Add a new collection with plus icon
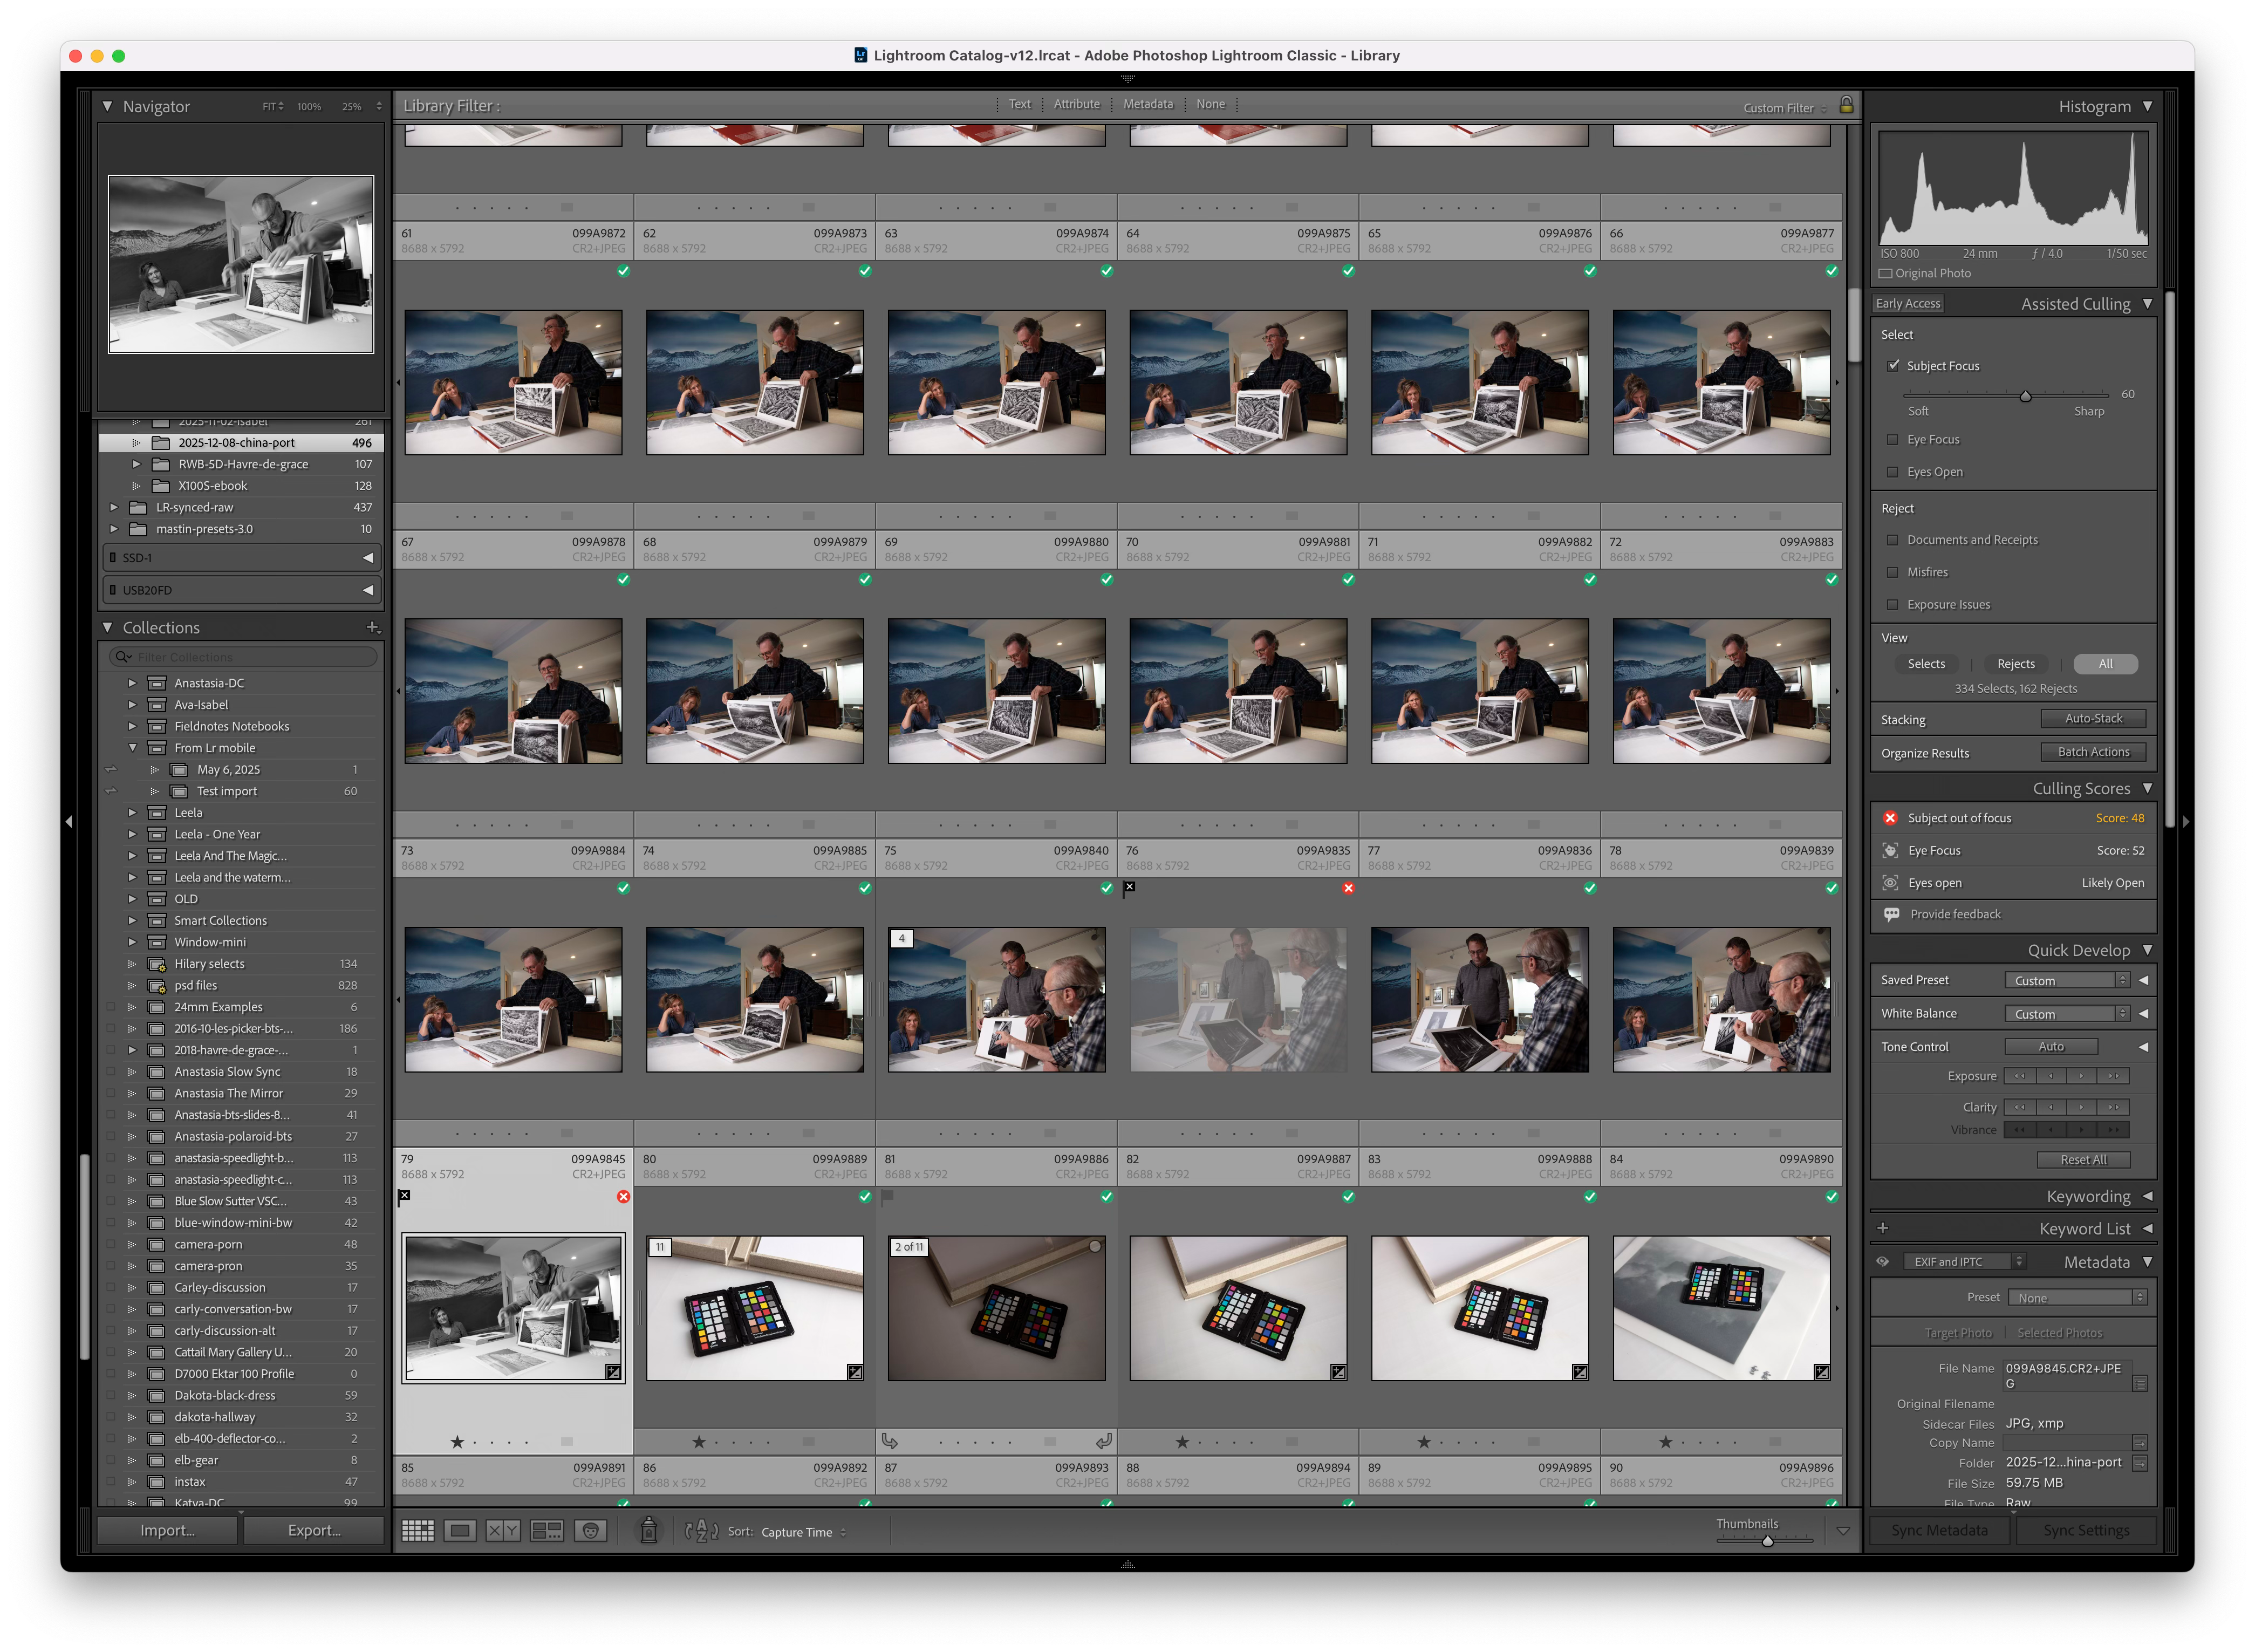The height and width of the screenshot is (1652, 2255). point(372,627)
